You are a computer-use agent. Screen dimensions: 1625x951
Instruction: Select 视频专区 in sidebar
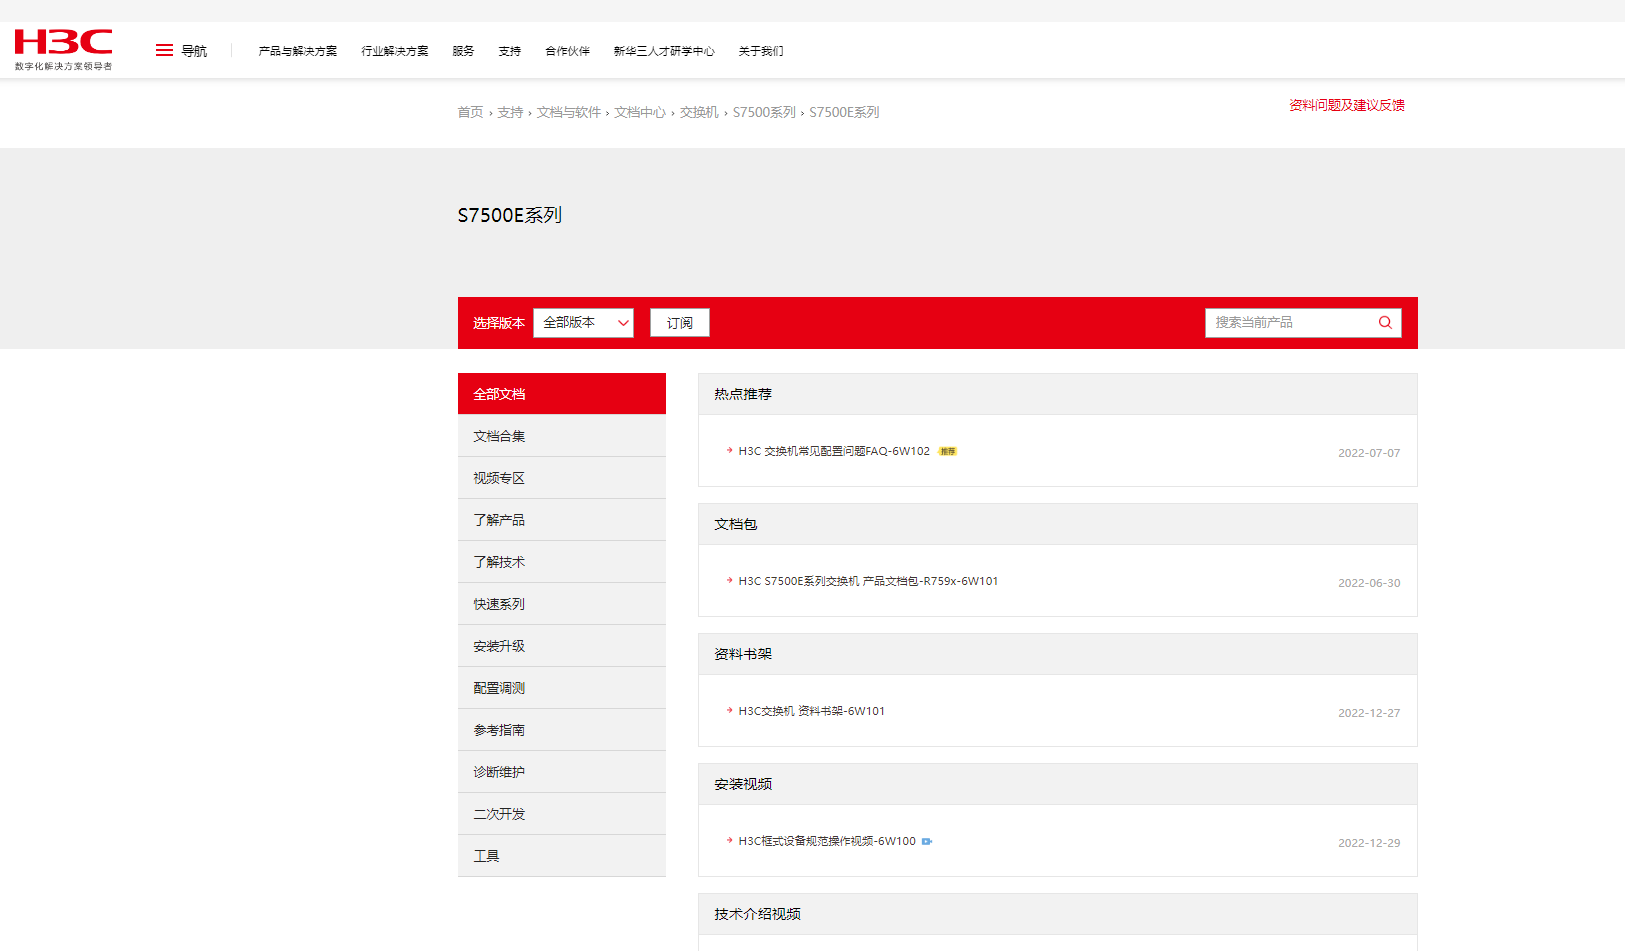[x=562, y=478]
